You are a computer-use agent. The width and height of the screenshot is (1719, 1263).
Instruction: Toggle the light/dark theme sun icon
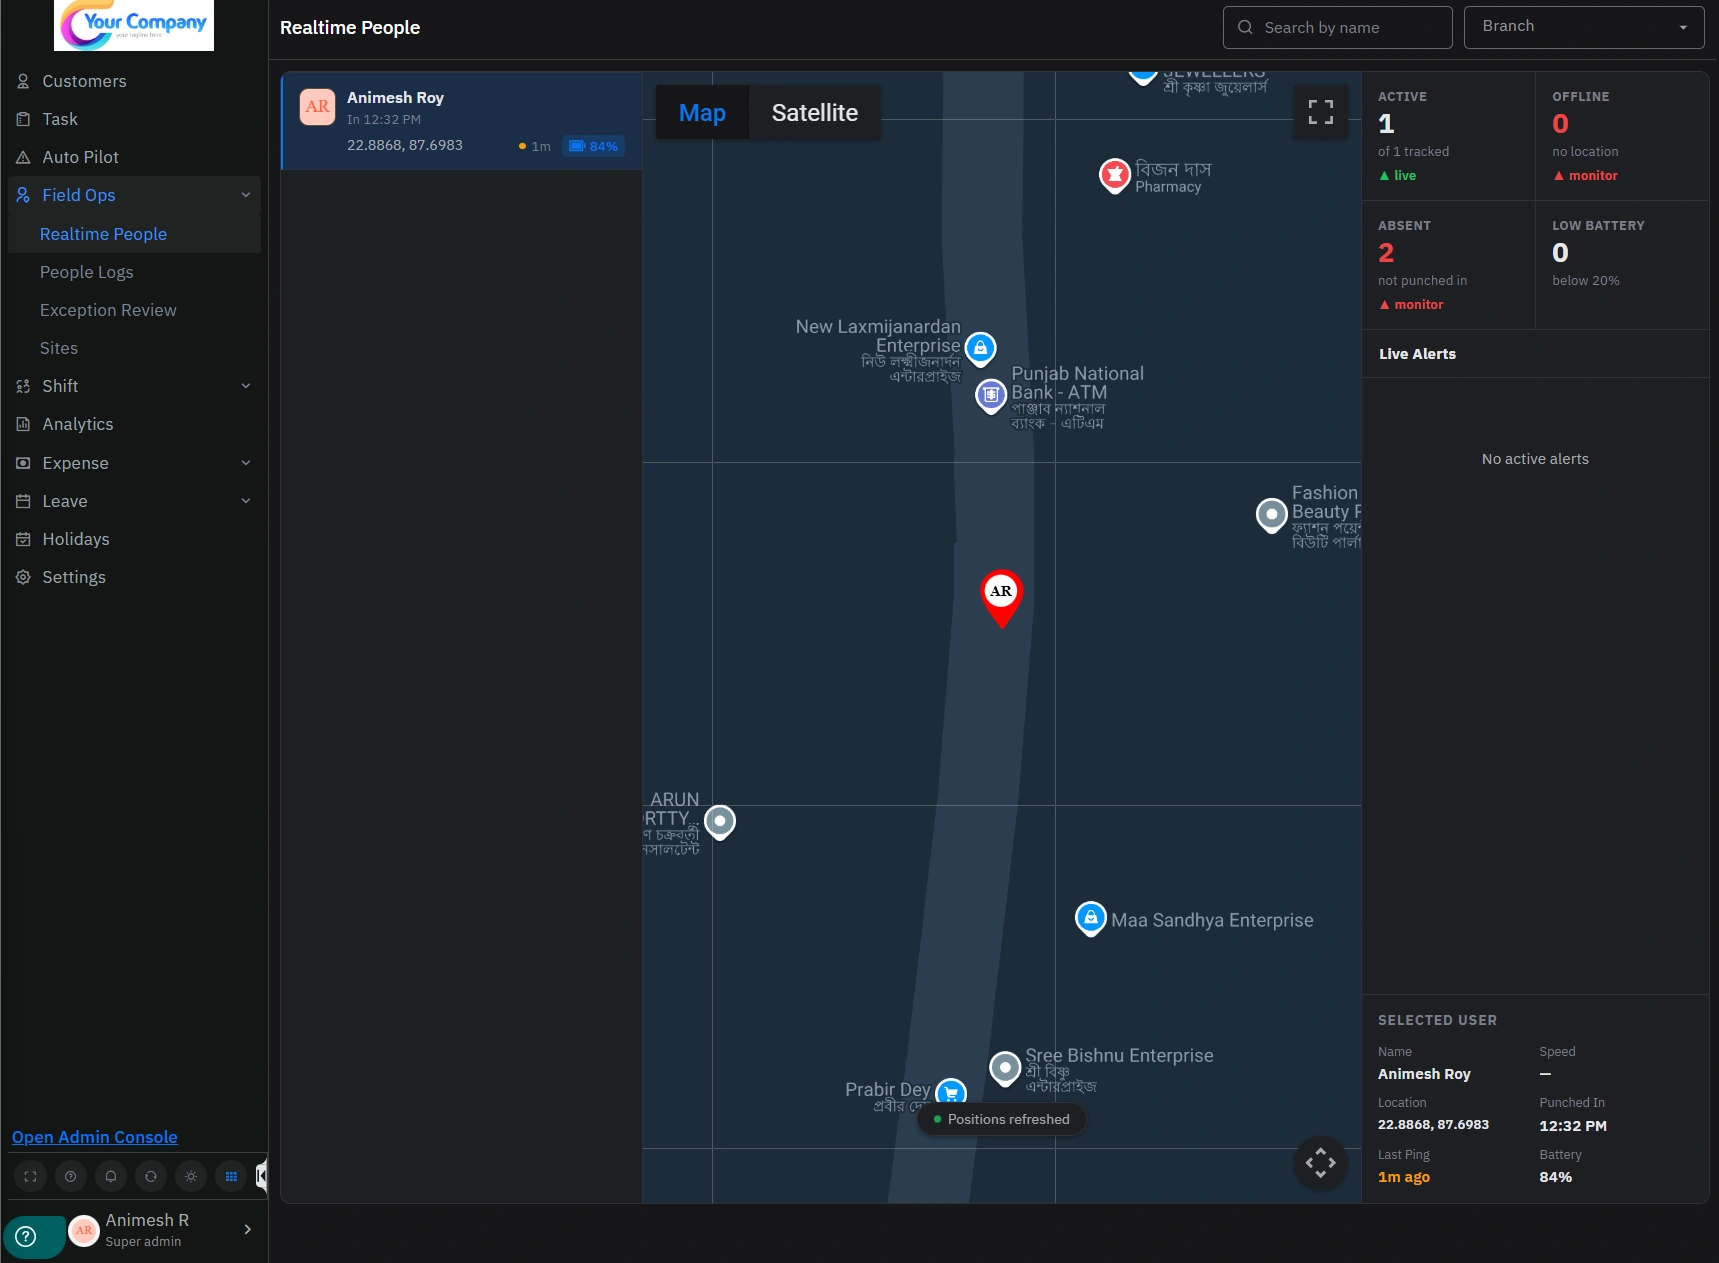pyautogui.click(x=191, y=1176)
